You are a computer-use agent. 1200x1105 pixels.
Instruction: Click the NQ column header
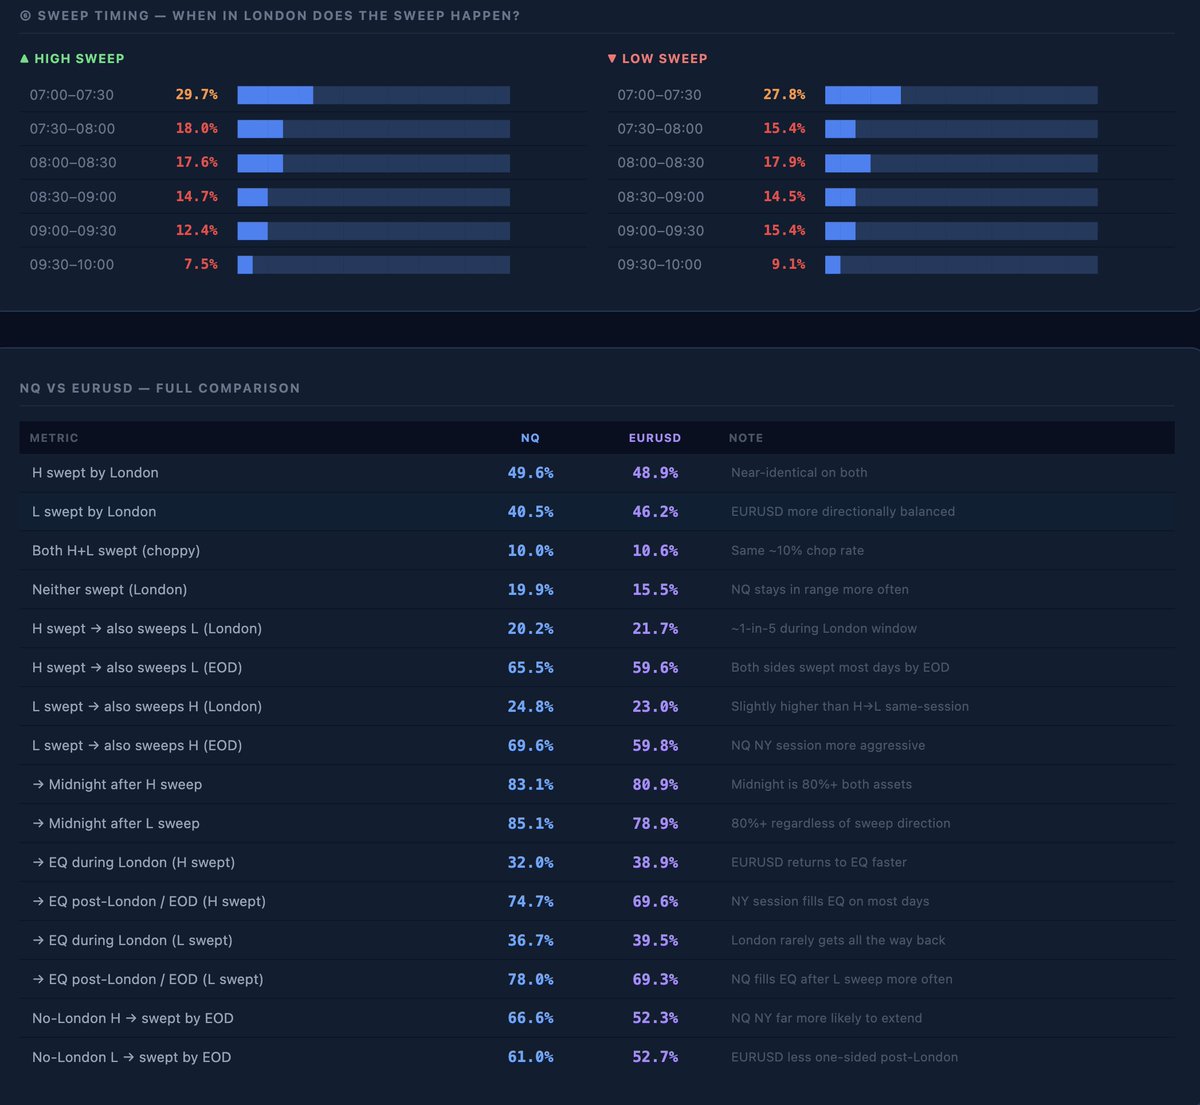[x=530, y=438]
